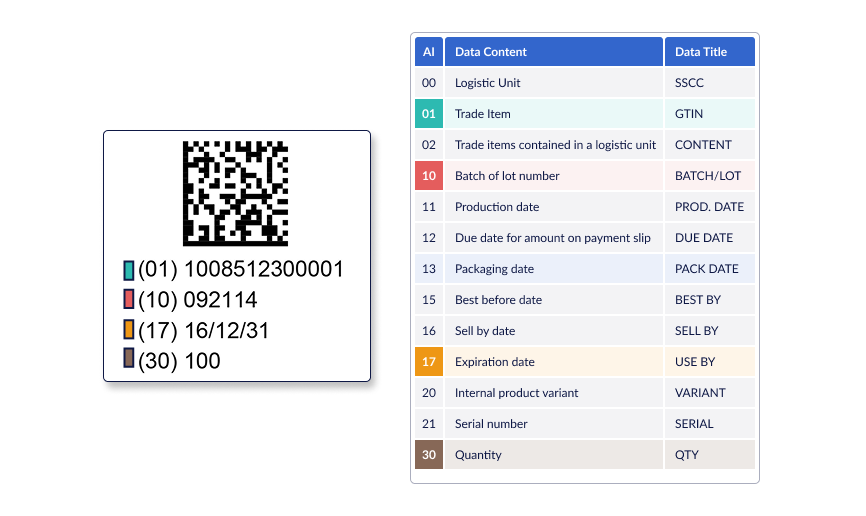Click the SERIAL cell
866x516 pixels.
(710, 424)
